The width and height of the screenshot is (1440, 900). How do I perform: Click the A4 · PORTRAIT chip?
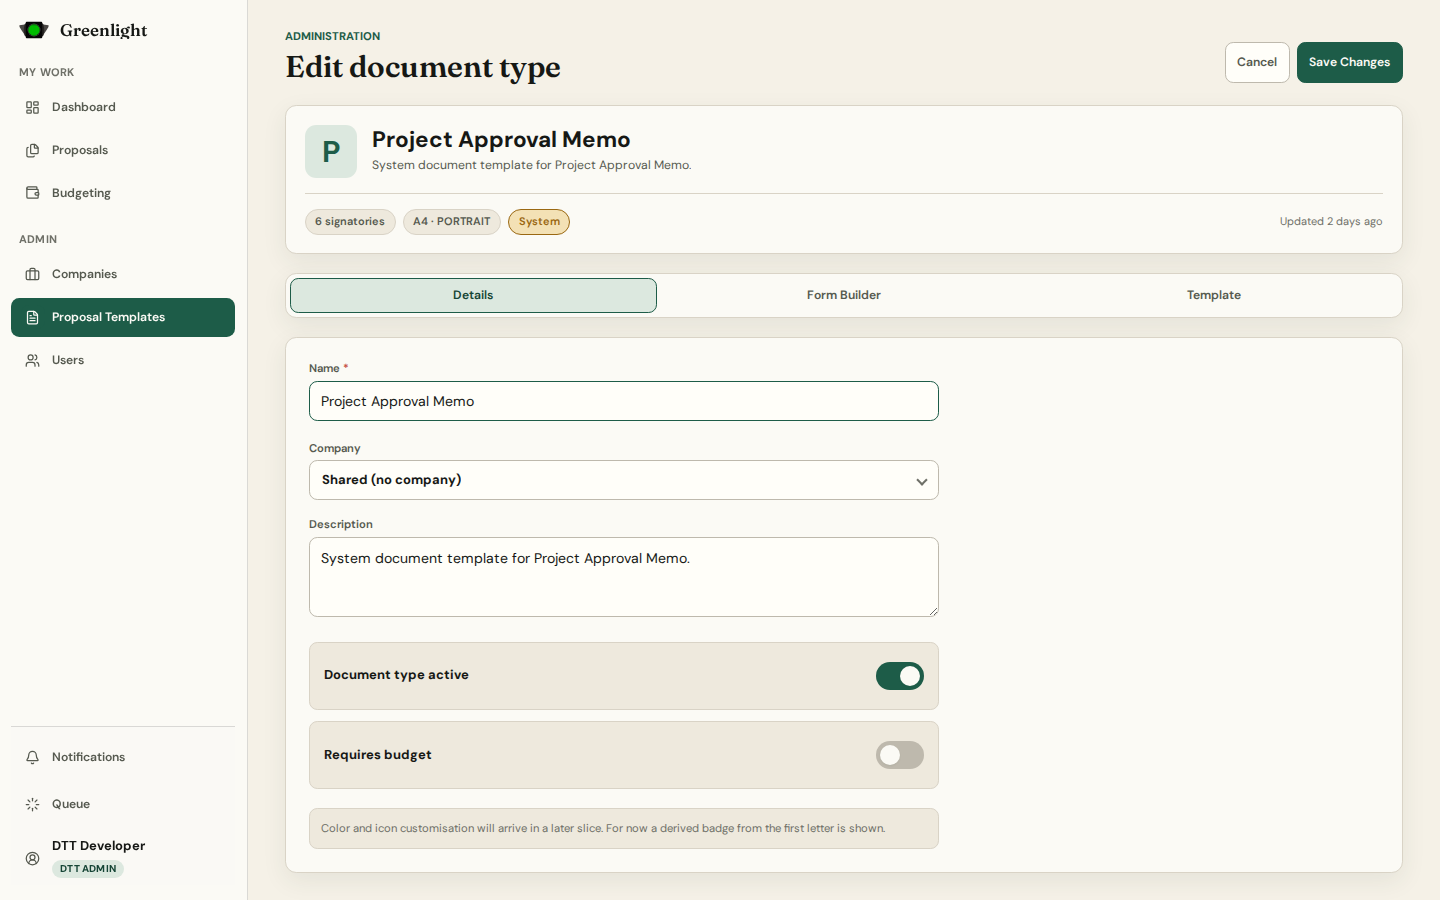(452, 222)
